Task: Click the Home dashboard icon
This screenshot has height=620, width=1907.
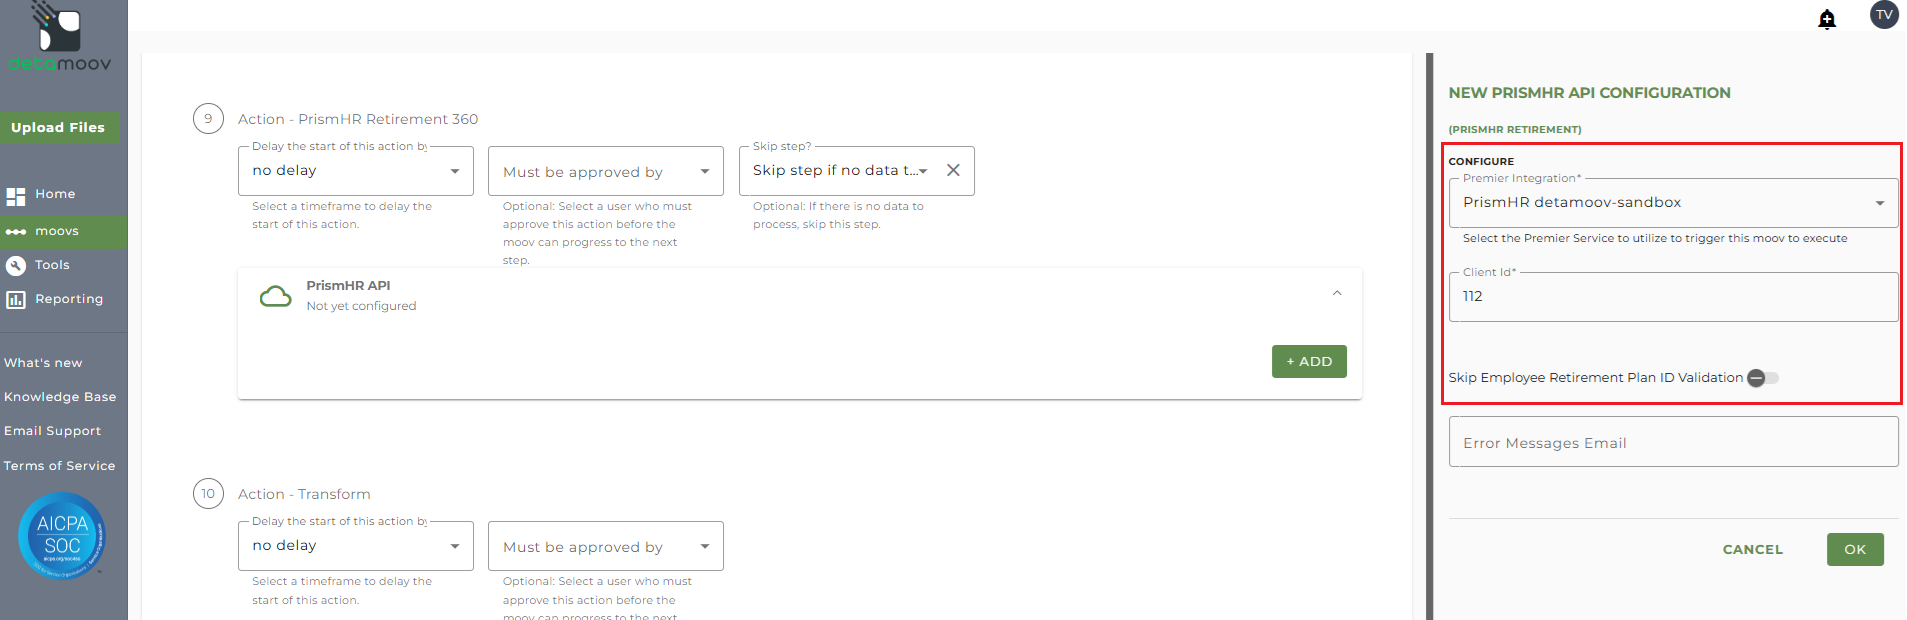Action: coord(15,196)
